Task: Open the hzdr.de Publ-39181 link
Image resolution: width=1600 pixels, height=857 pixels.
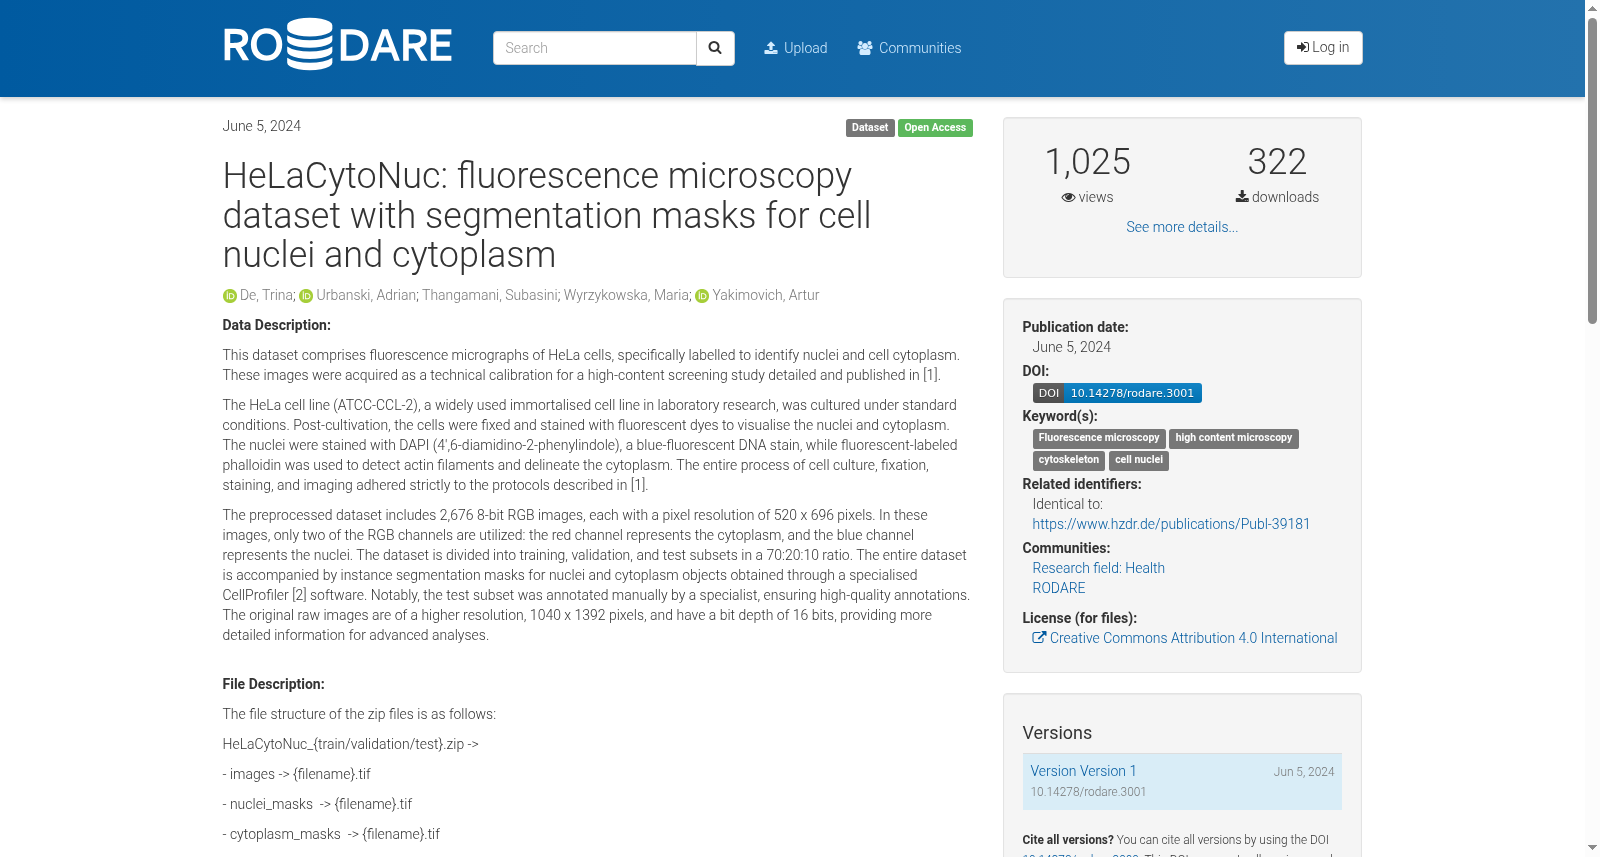Action: (1171, 524)
